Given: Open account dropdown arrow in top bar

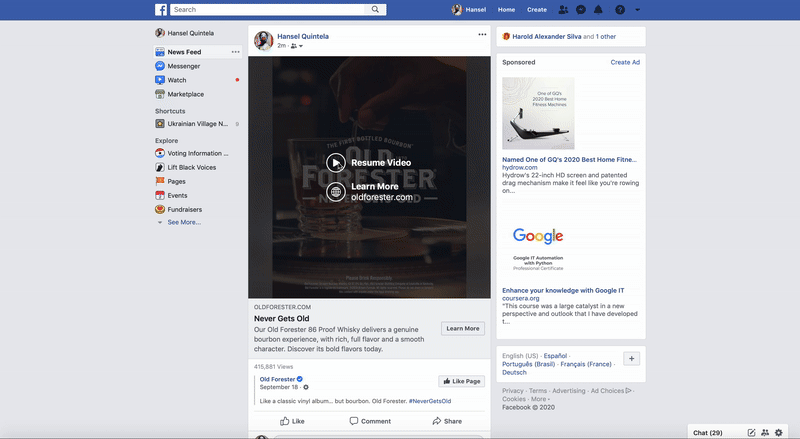Looking at the screenshot, I should (x=637, y=10).
